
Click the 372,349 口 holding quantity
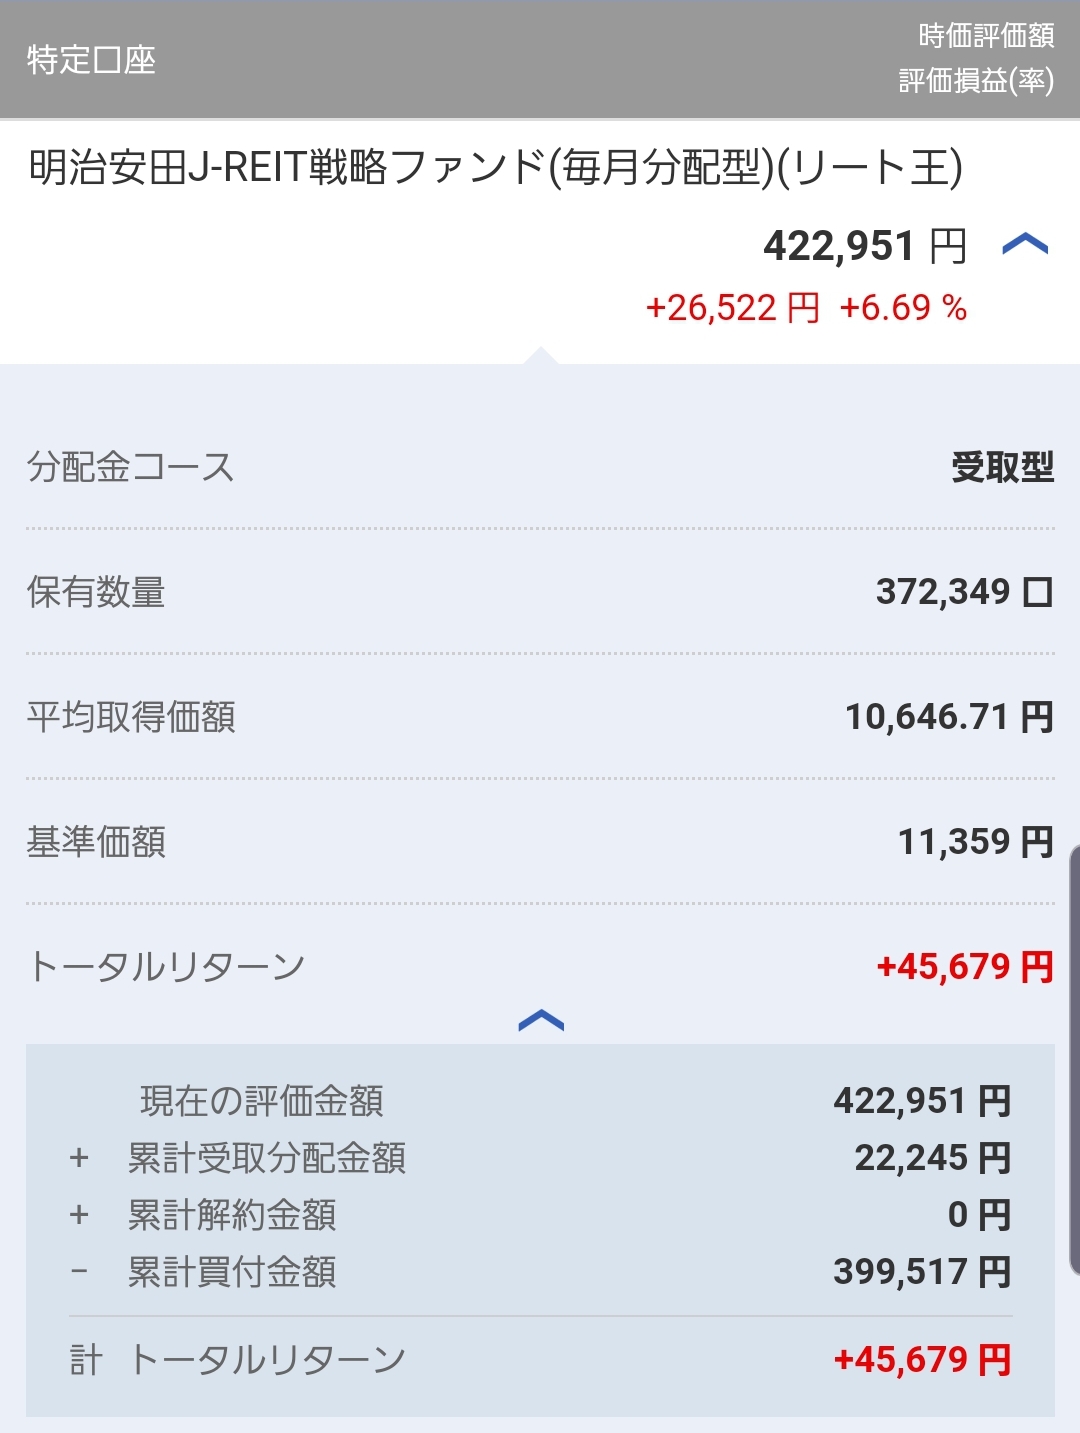(x=964, y=592)
